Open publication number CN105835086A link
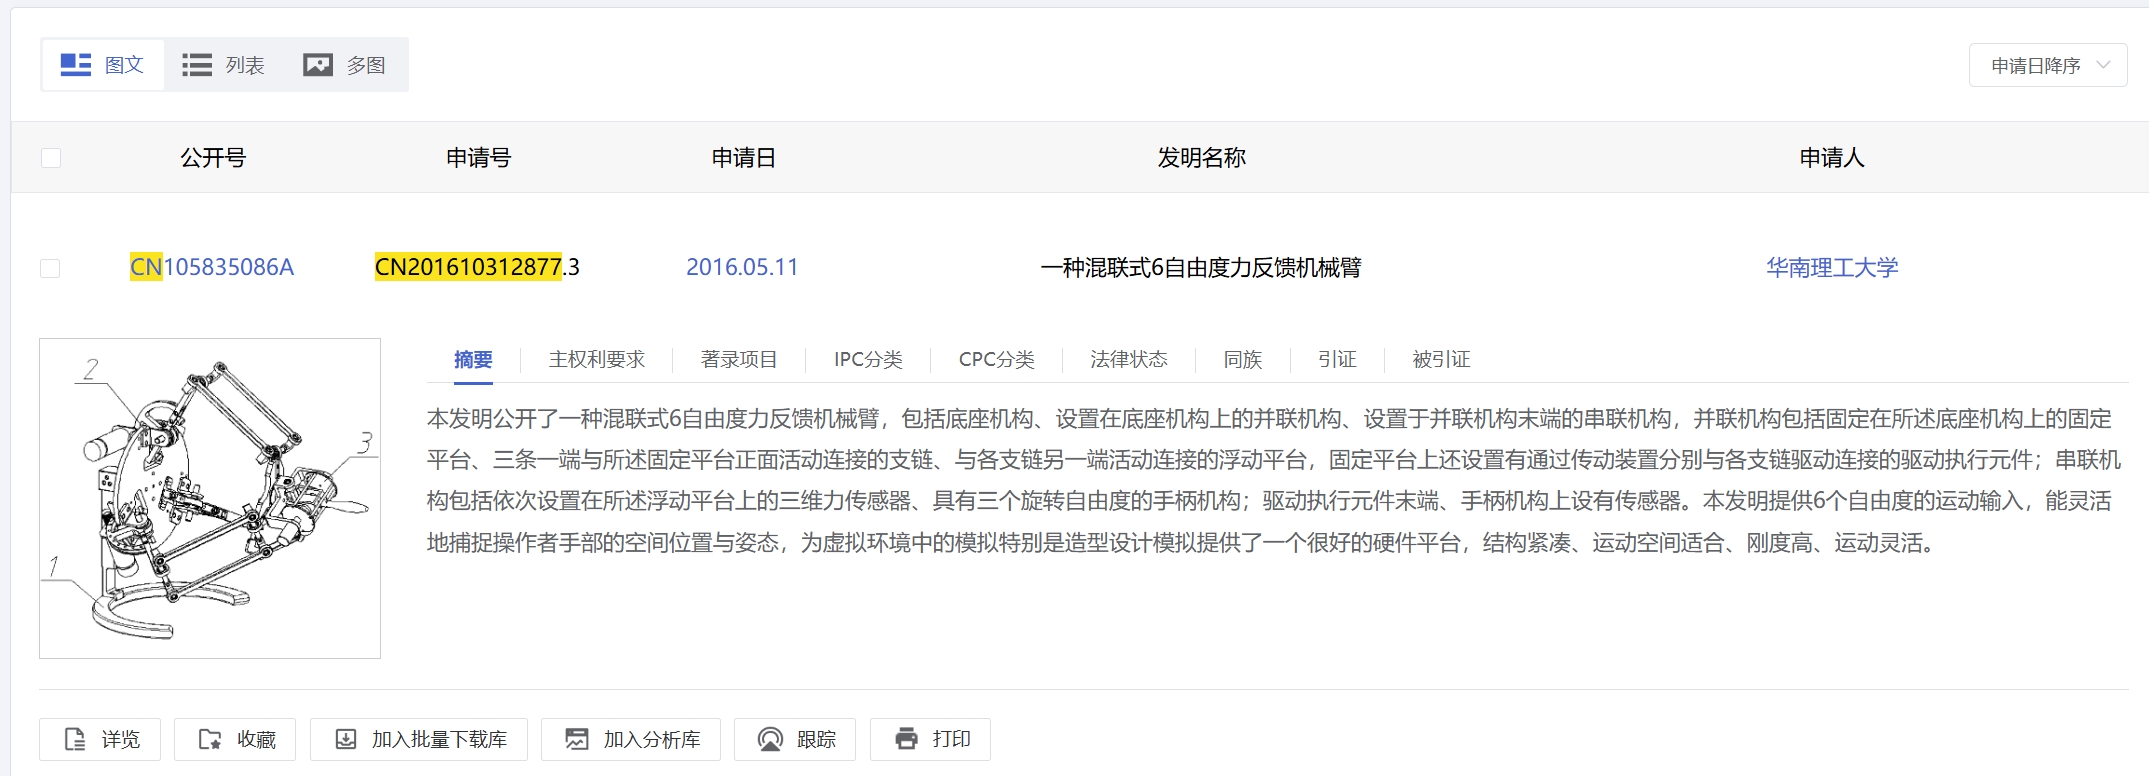 pos(212,267)
